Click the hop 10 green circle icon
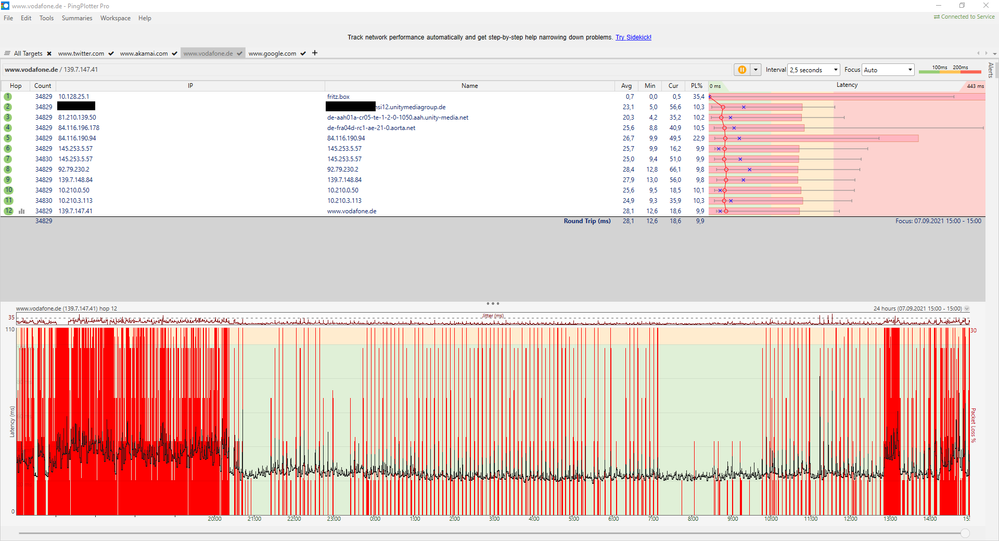 click(8, 190)
